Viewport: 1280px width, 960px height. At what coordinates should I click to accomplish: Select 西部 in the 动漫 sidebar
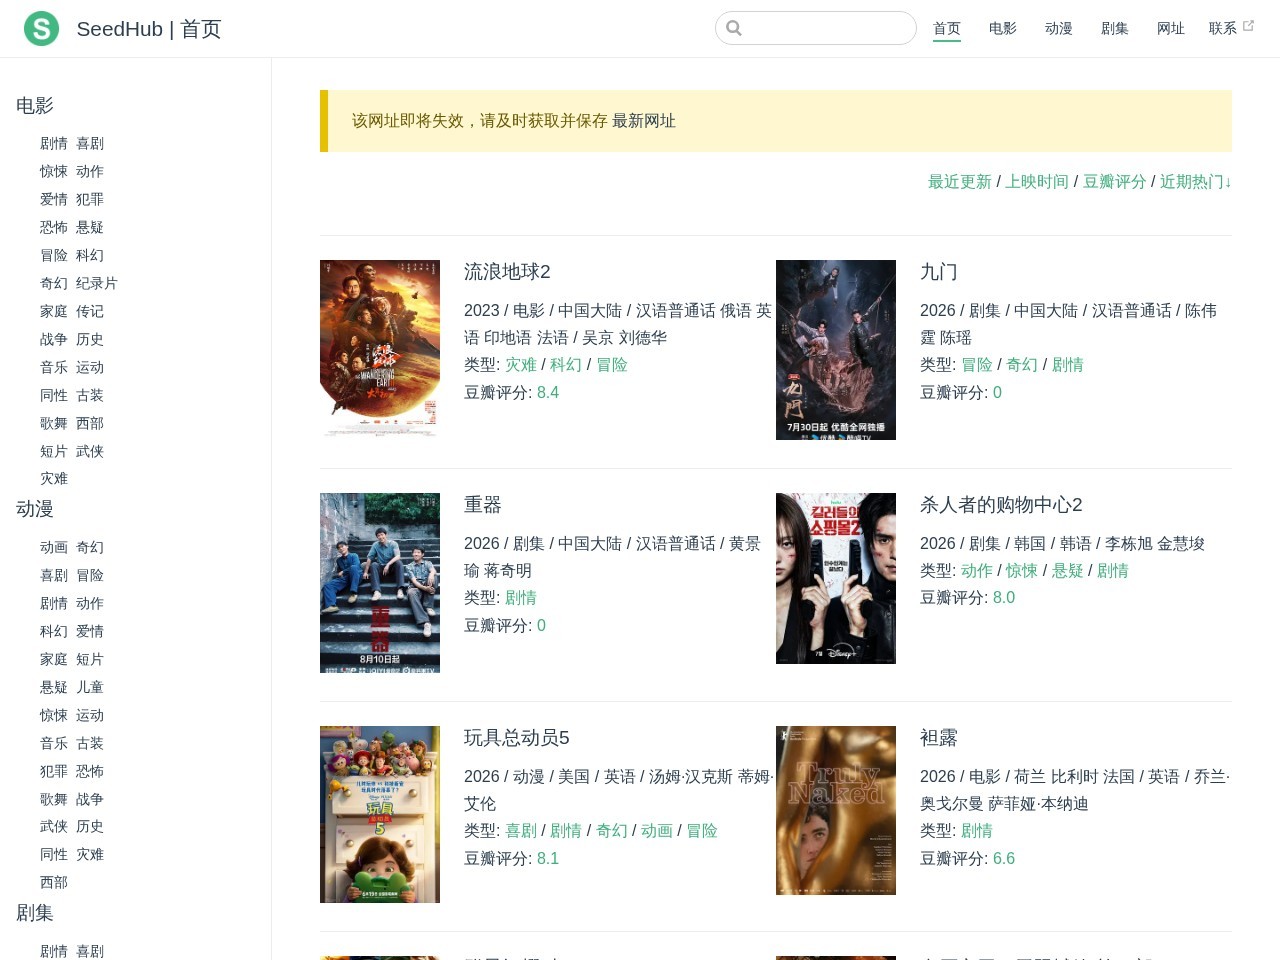(x=54, y=883)
